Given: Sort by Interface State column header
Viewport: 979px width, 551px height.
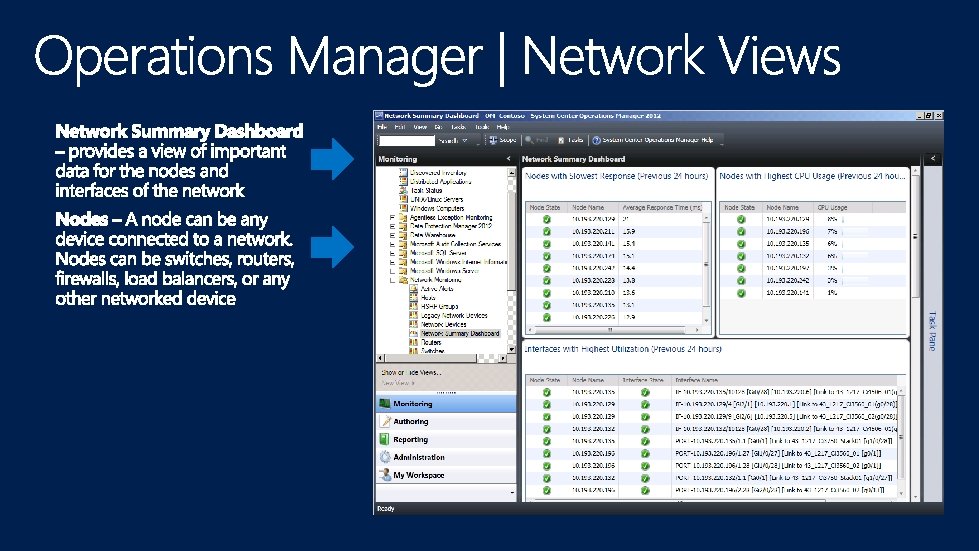Looking at the screenshot, I should click(643, 379).
